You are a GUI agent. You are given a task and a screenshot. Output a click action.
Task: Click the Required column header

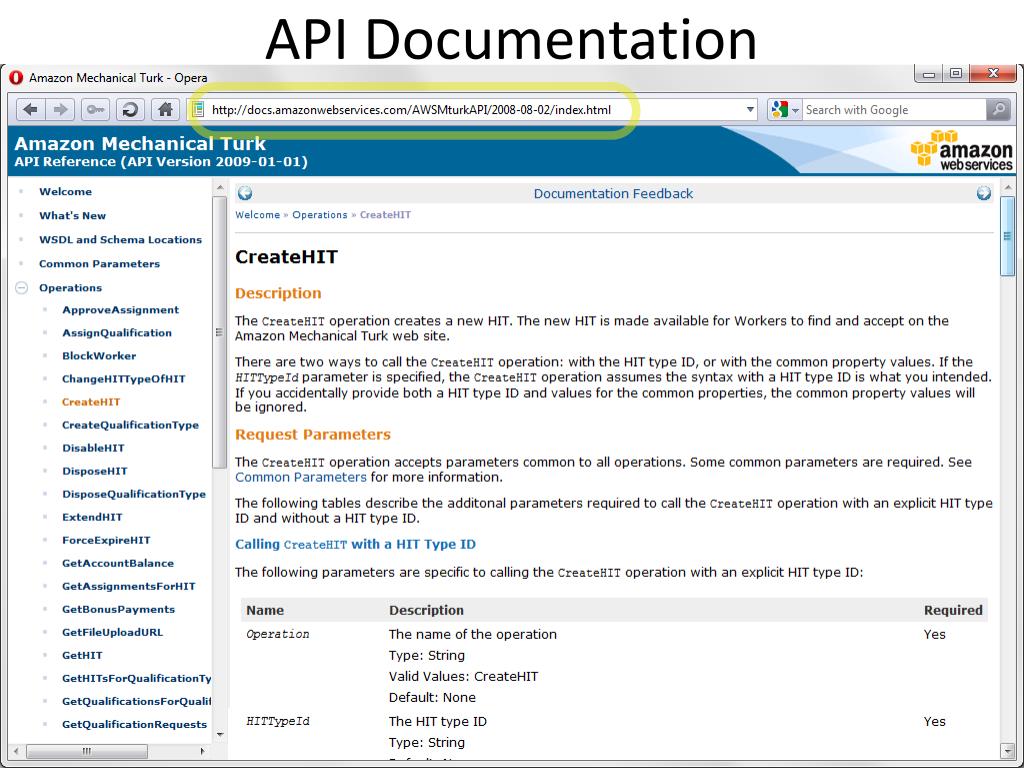tap(953, 611)
